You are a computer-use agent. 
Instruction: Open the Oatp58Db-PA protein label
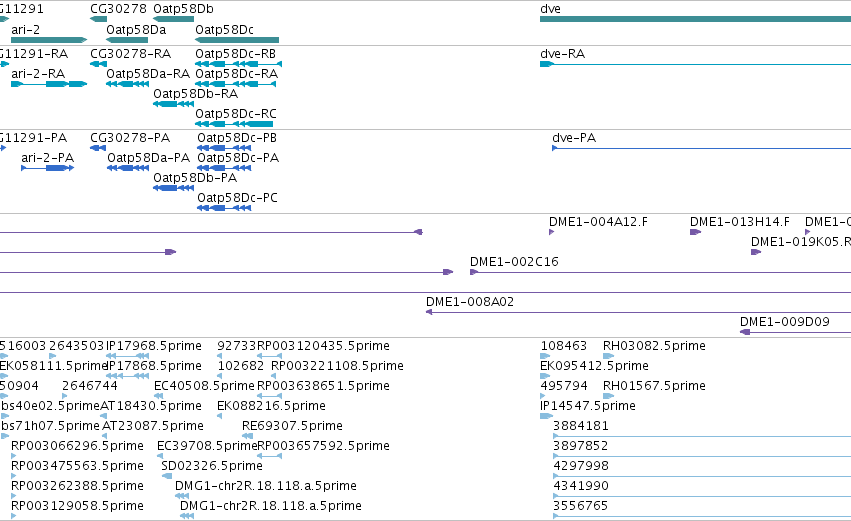click(195, 177)
